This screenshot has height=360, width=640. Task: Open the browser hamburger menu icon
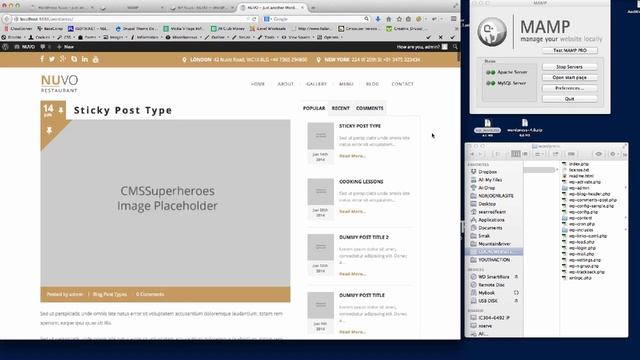[453, 19]
